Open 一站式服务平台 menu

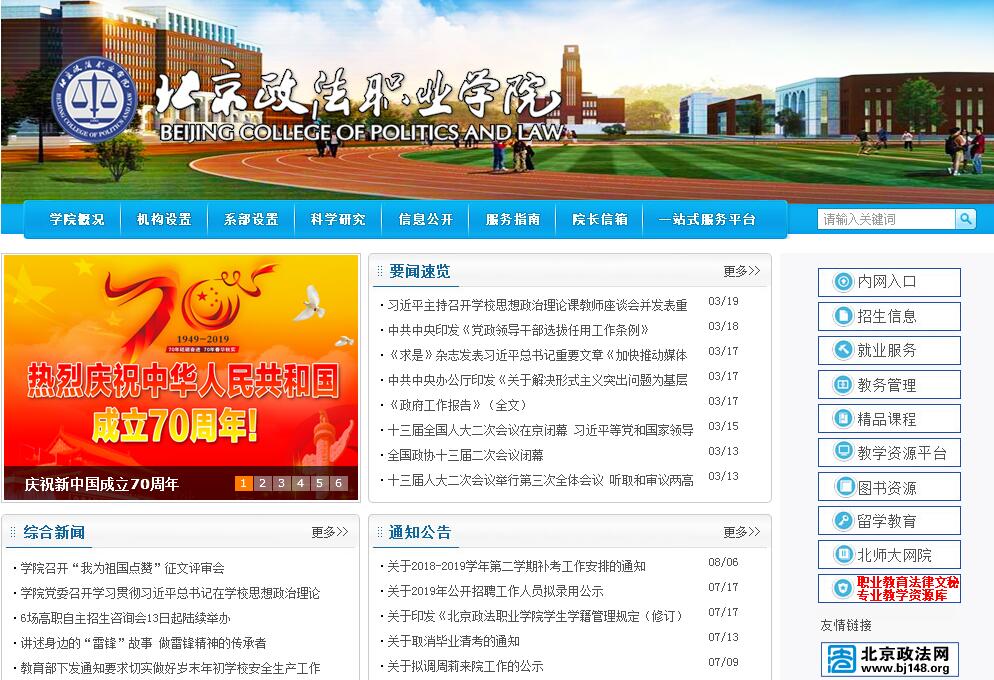[707, 219]
